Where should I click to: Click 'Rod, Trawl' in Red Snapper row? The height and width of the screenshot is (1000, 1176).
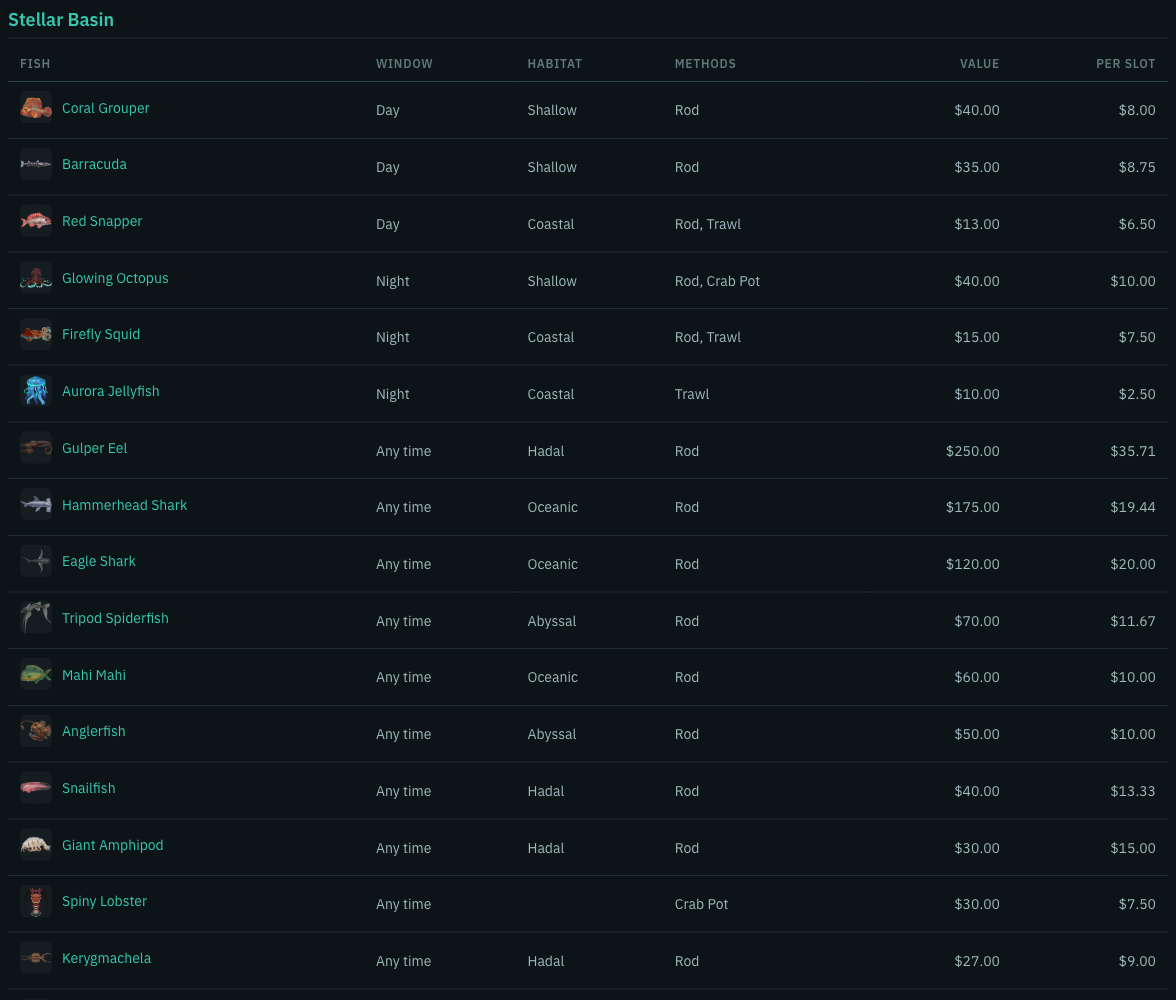707,224
